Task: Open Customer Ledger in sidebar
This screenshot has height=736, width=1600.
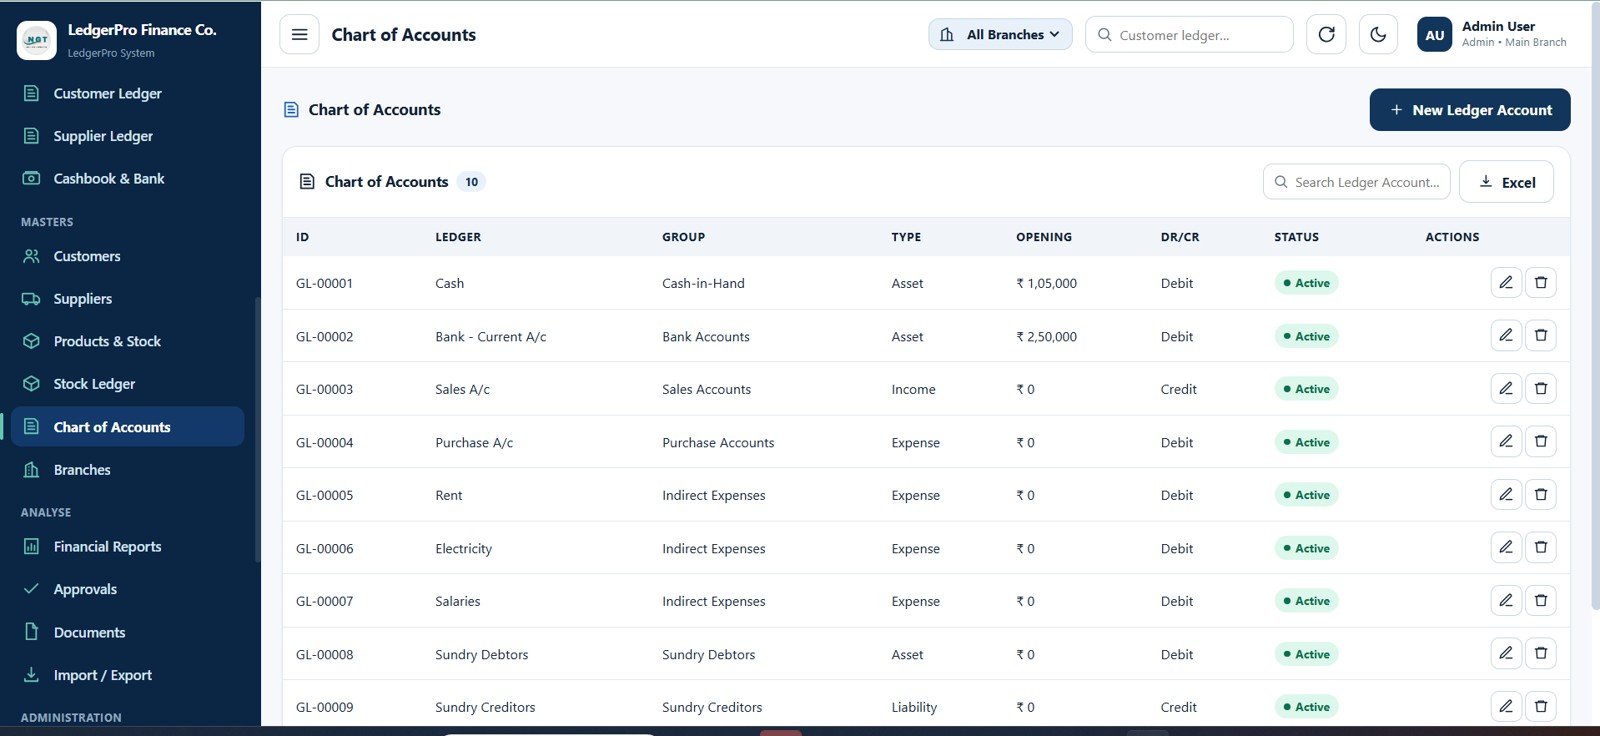Action: tap(127, 93)
